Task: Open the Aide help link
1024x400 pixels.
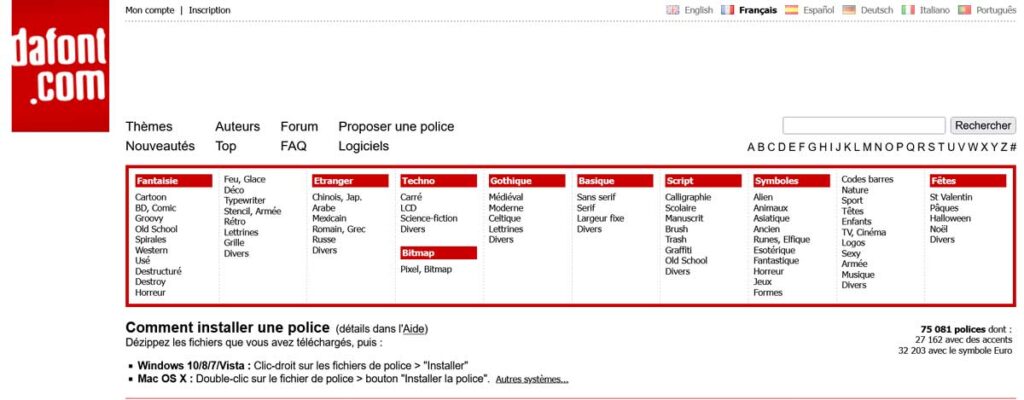Action: pyautogui.click(x=413, y=329)
